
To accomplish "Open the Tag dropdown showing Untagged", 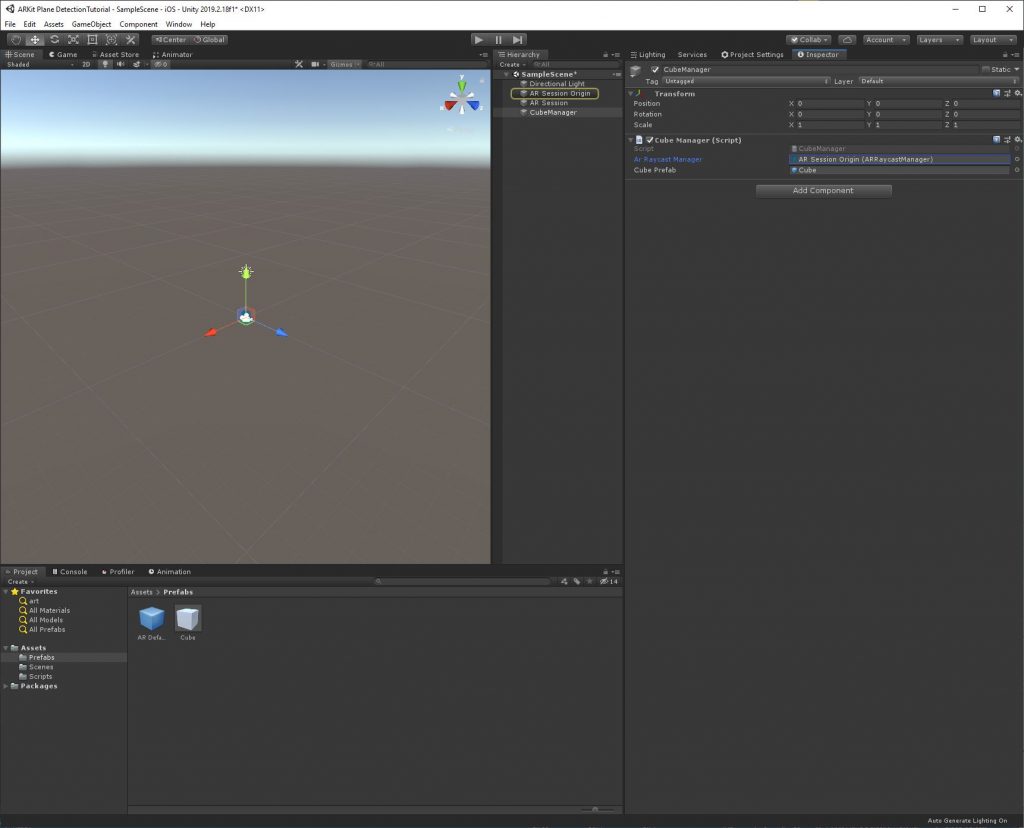I will [x=746, y=81].
